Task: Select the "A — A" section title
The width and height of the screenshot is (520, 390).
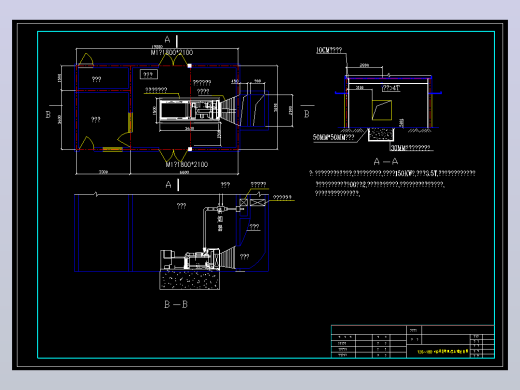Action: [386, 162]
